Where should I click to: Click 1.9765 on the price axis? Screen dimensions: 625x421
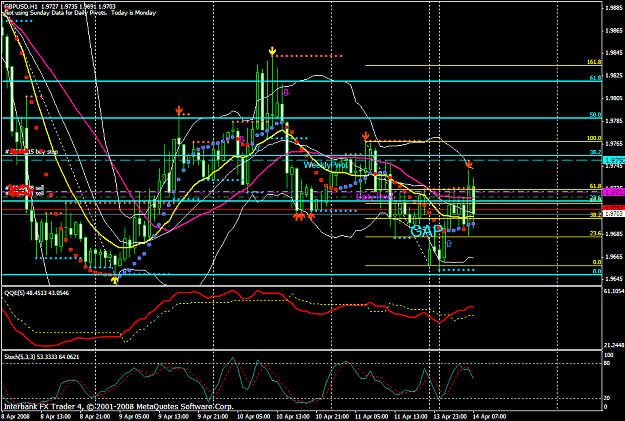pyautogui.click(x=614, y=143)
